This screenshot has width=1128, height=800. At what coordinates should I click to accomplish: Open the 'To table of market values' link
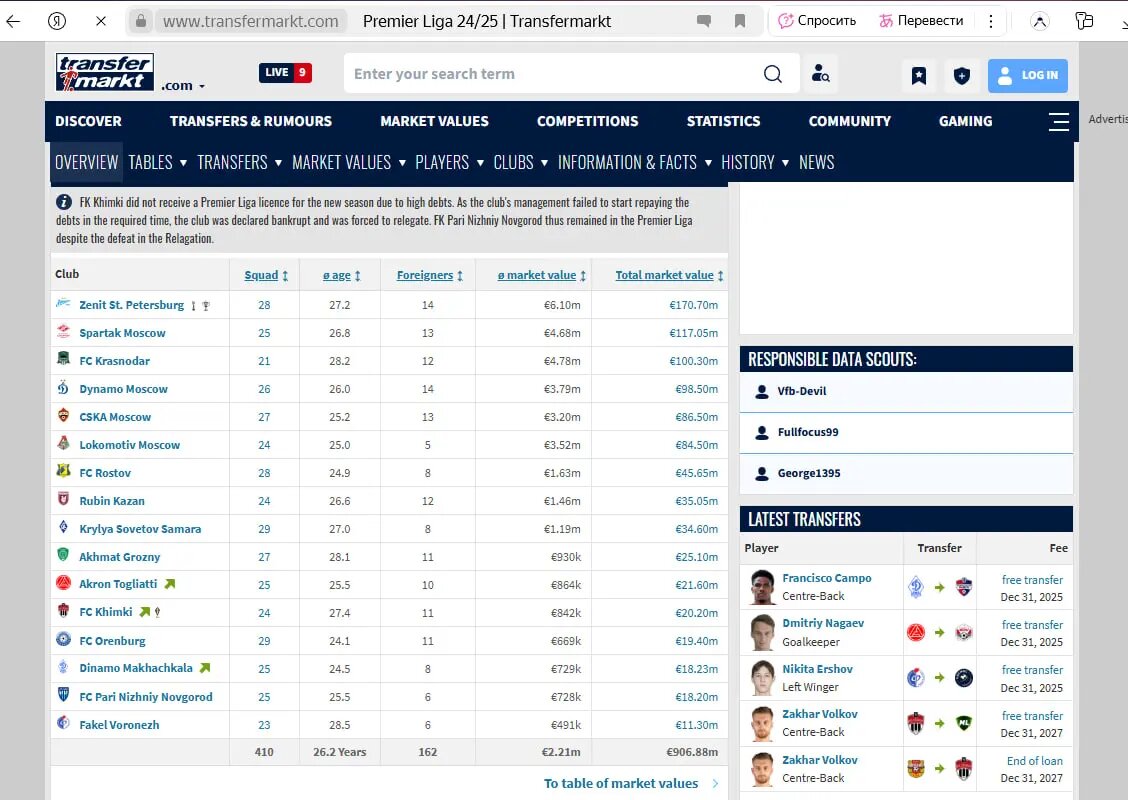(622, 784)
